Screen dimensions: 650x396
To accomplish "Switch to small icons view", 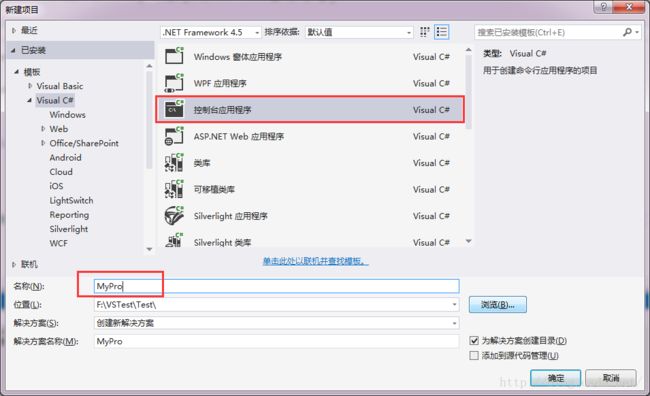I will [424, 32].
